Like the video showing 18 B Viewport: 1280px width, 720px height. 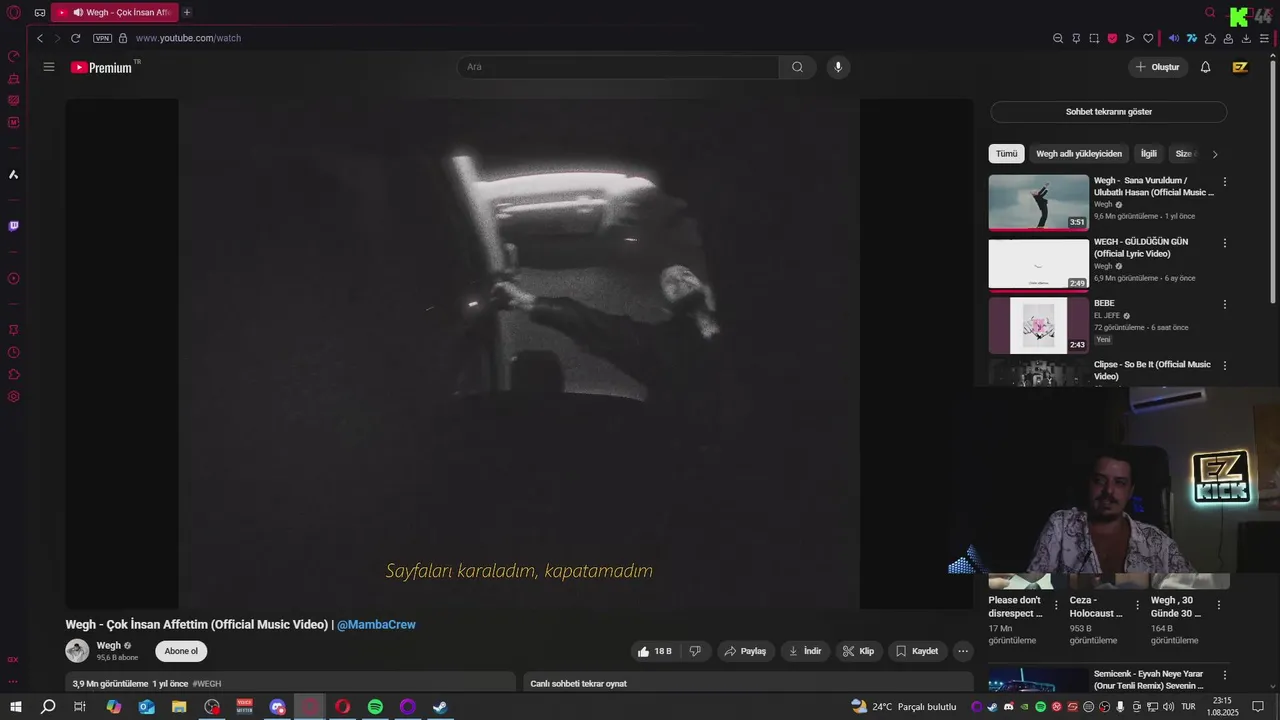tap(655, 651)
